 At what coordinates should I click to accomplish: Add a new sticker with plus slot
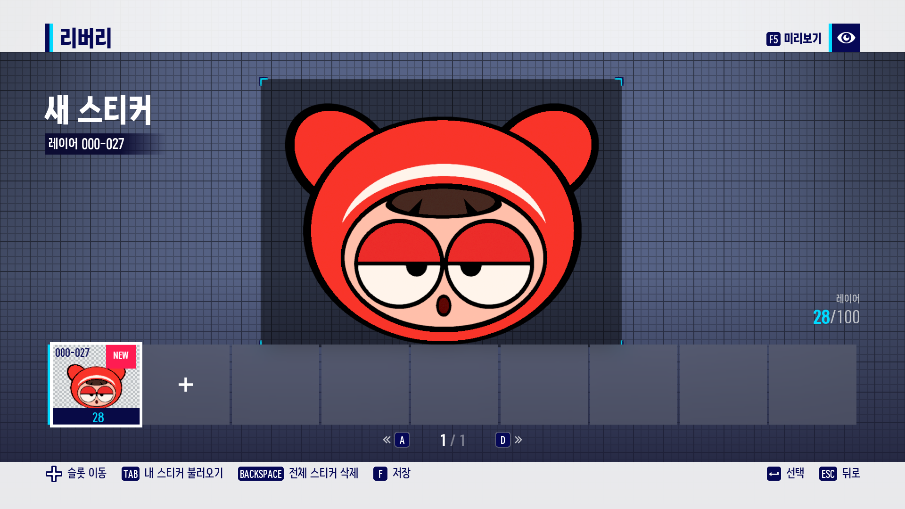[x=186, y=385]
